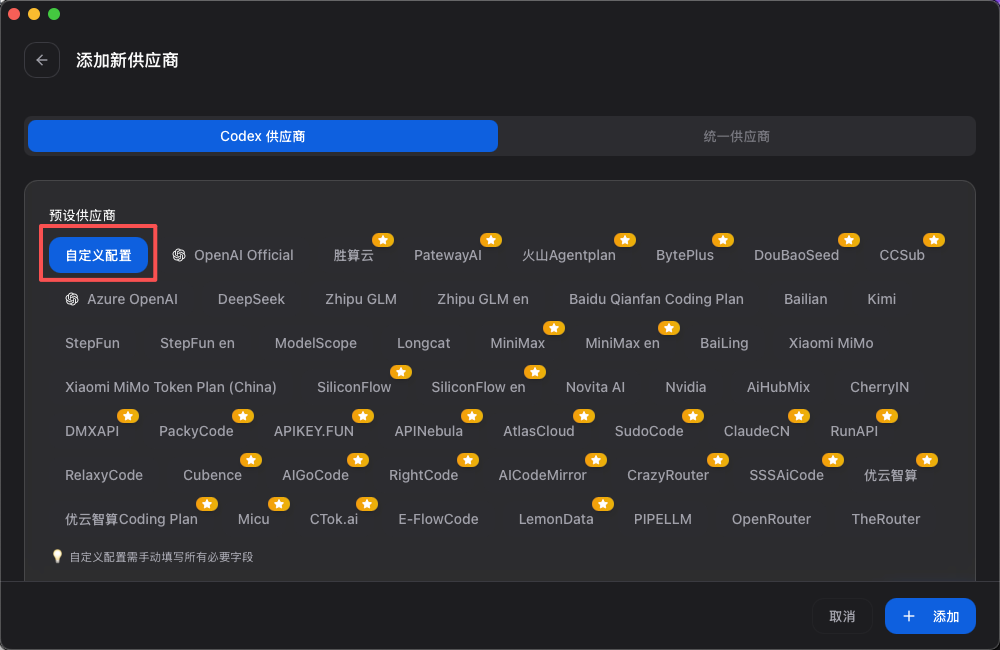
Task: Pick the MiniMax provider
Action: 517,343
